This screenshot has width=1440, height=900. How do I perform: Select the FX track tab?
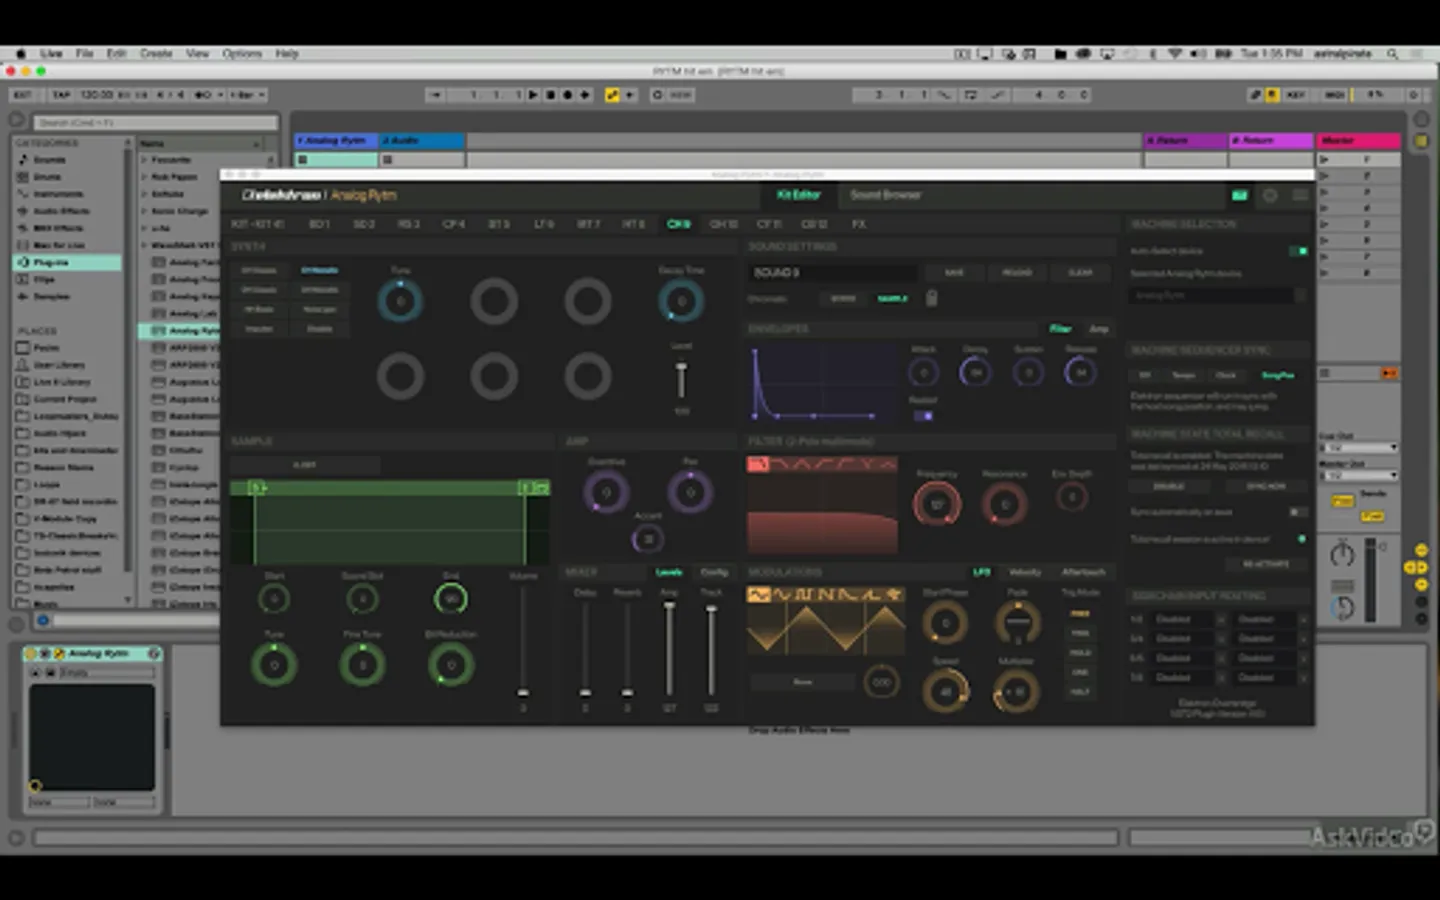click(x=859, y=224)
